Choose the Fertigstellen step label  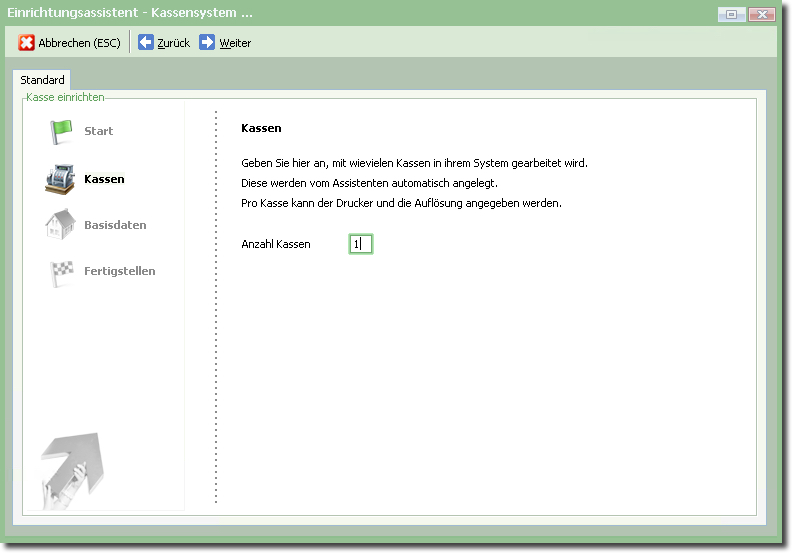point(119,271)
